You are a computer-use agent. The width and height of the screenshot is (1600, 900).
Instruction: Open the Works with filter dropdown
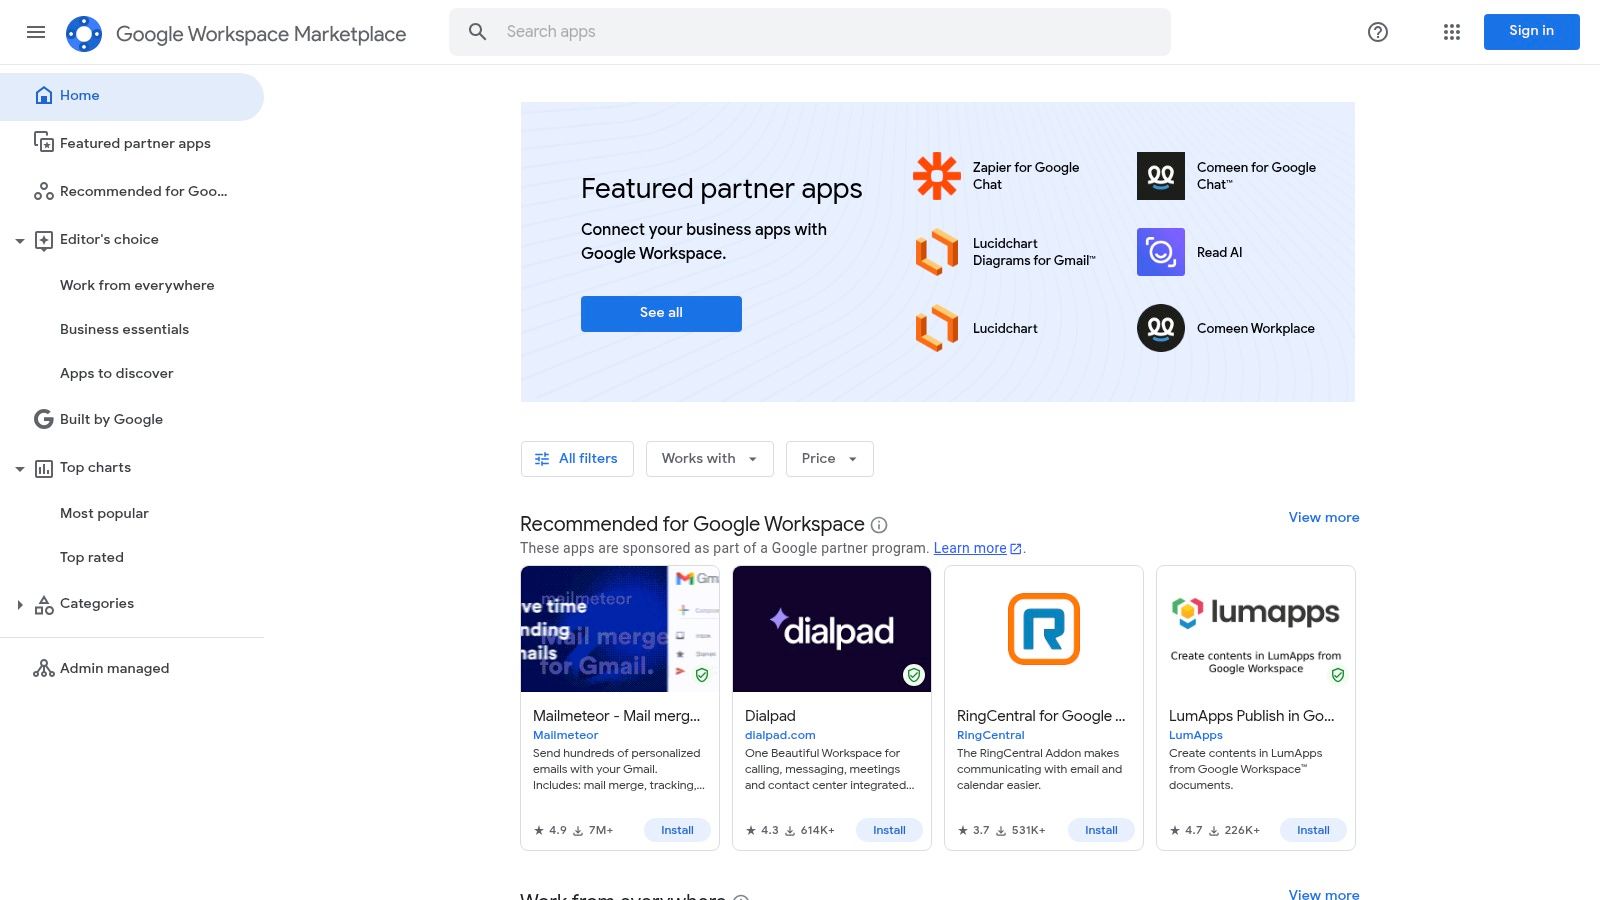(x=709, y=458)
